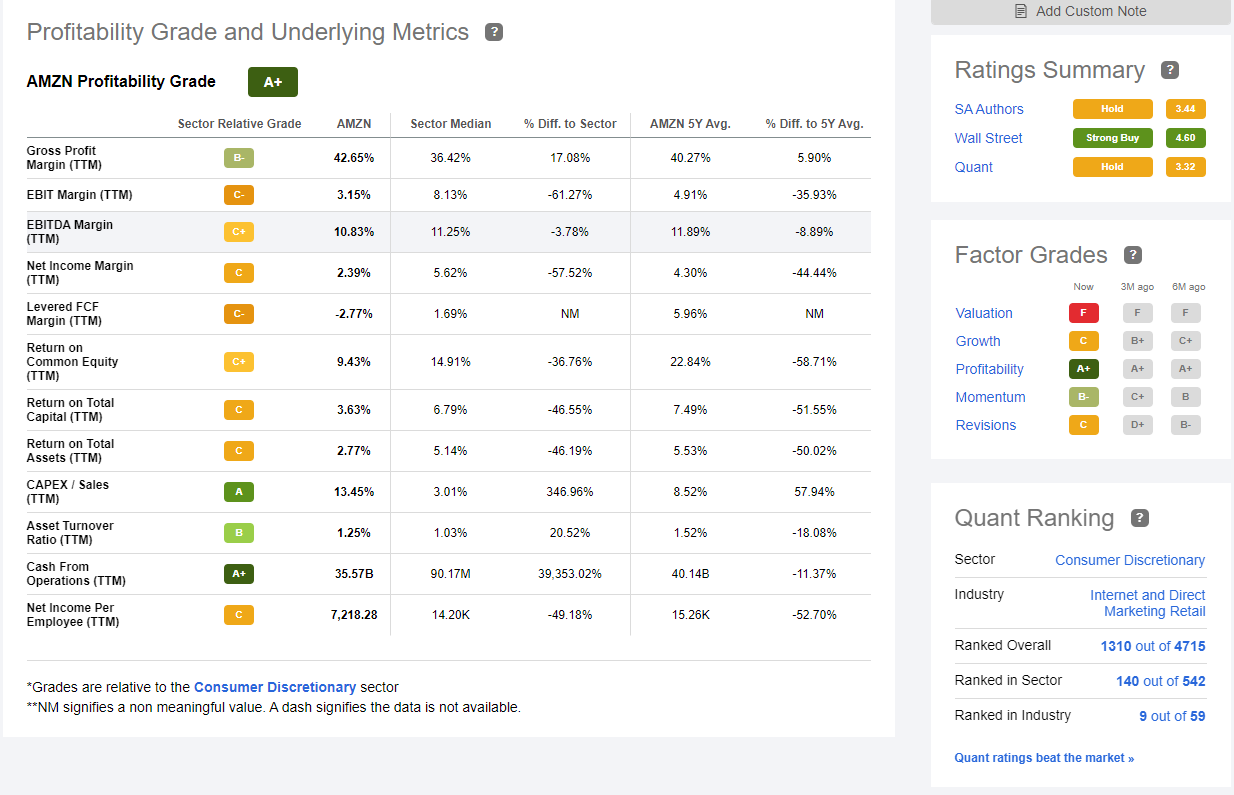
Task: Click the % Diff. to 5Y Avg. column header
Action: click(814, 124)
